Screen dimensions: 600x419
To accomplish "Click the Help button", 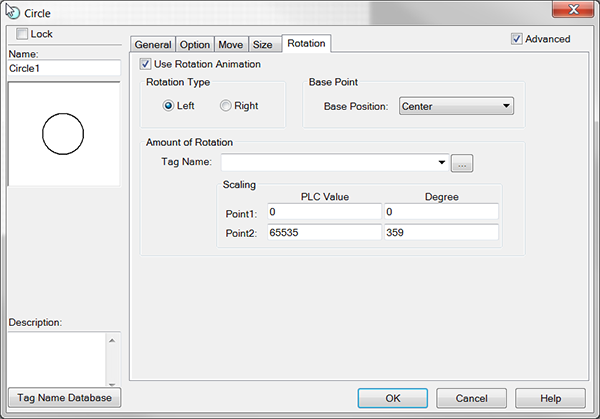I will point(550,398).
